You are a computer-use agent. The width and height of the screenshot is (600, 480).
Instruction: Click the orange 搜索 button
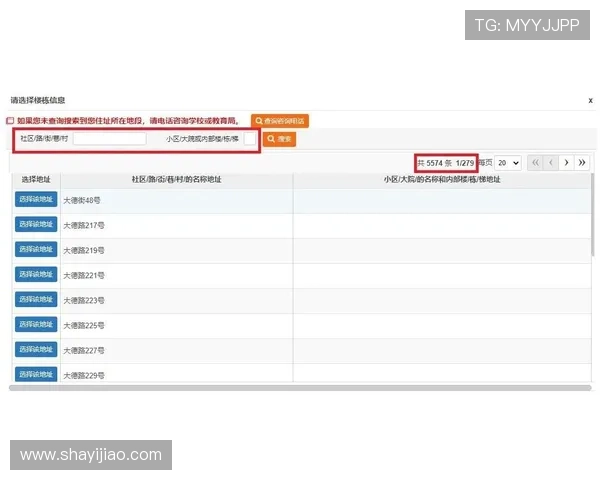tap(279, 139)
